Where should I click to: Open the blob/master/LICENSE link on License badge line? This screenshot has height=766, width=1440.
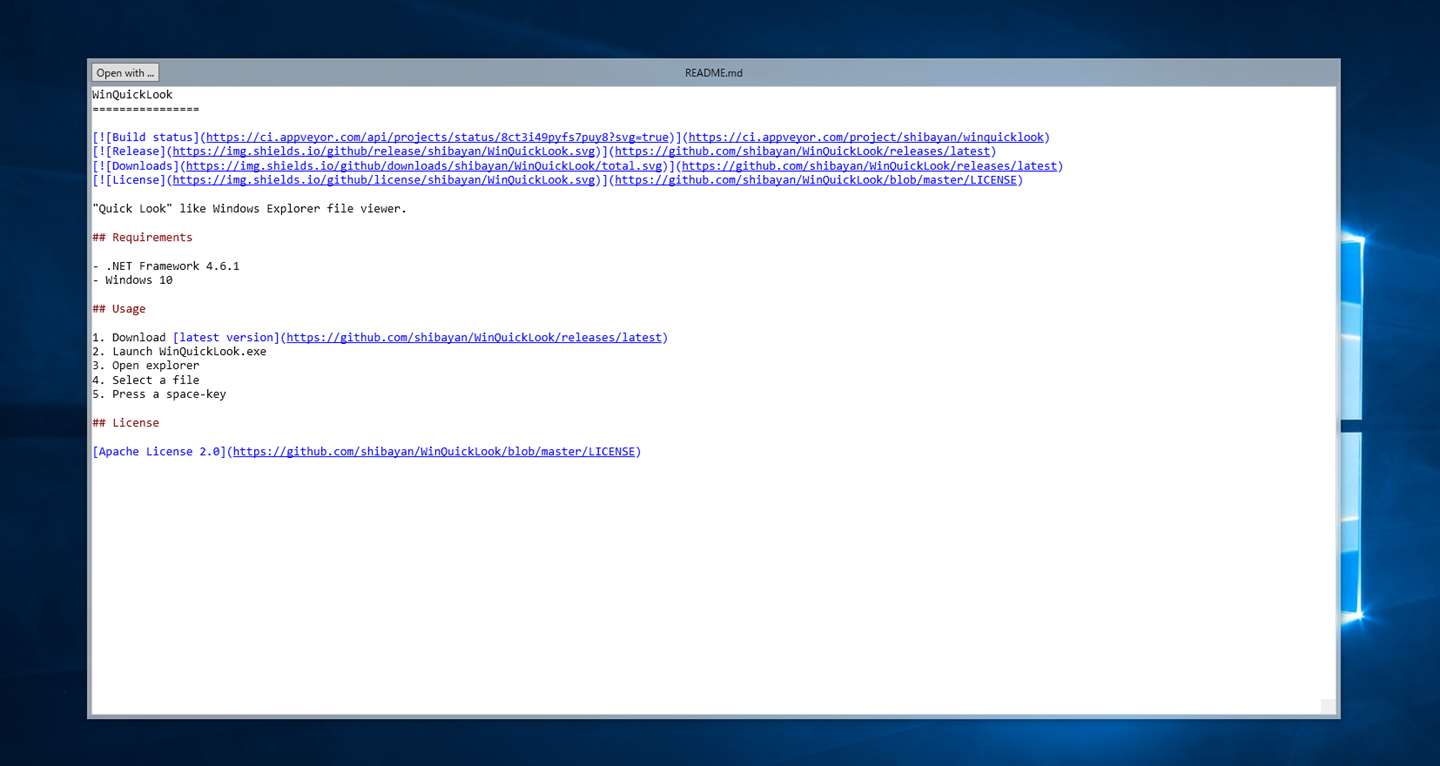pos(816,180)
